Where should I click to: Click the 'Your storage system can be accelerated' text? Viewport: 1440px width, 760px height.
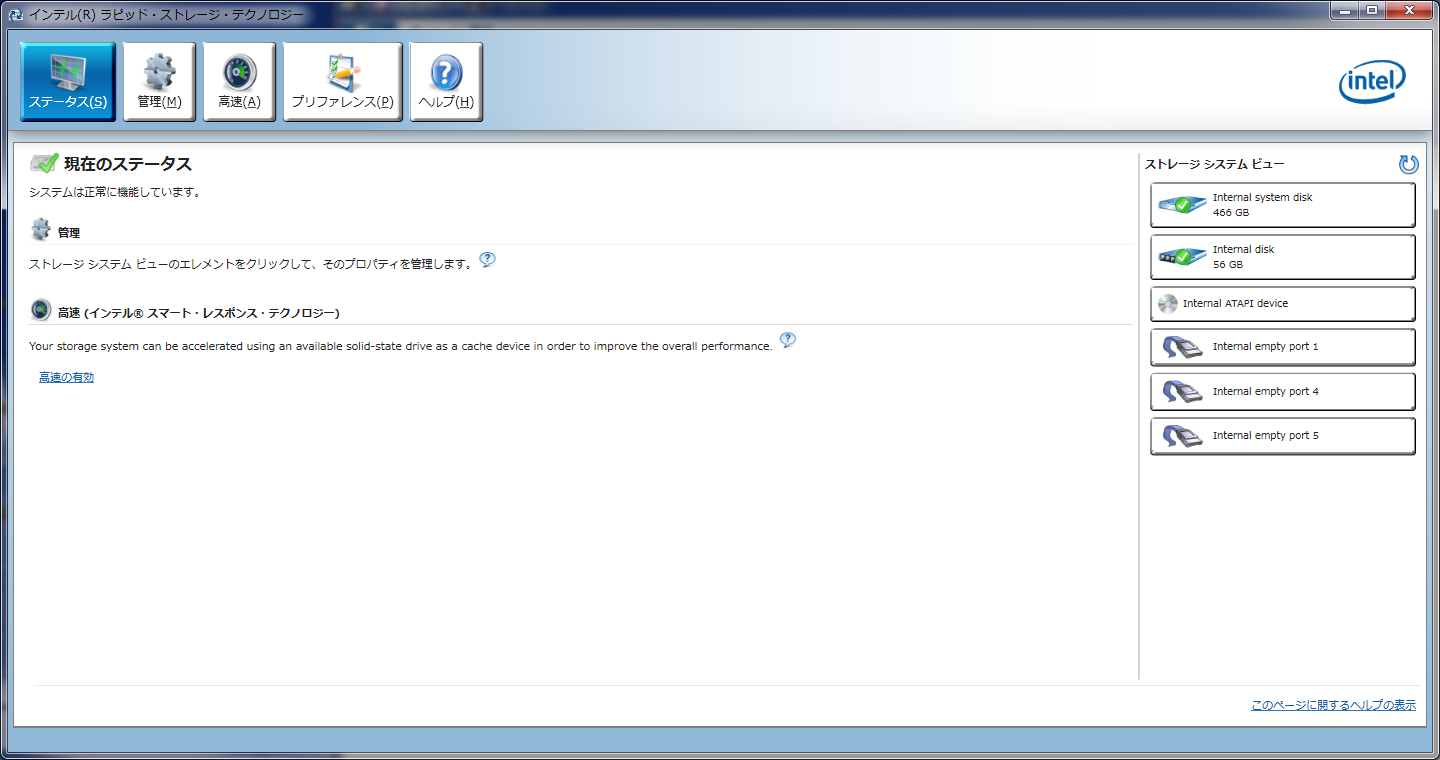pos(401,346)
